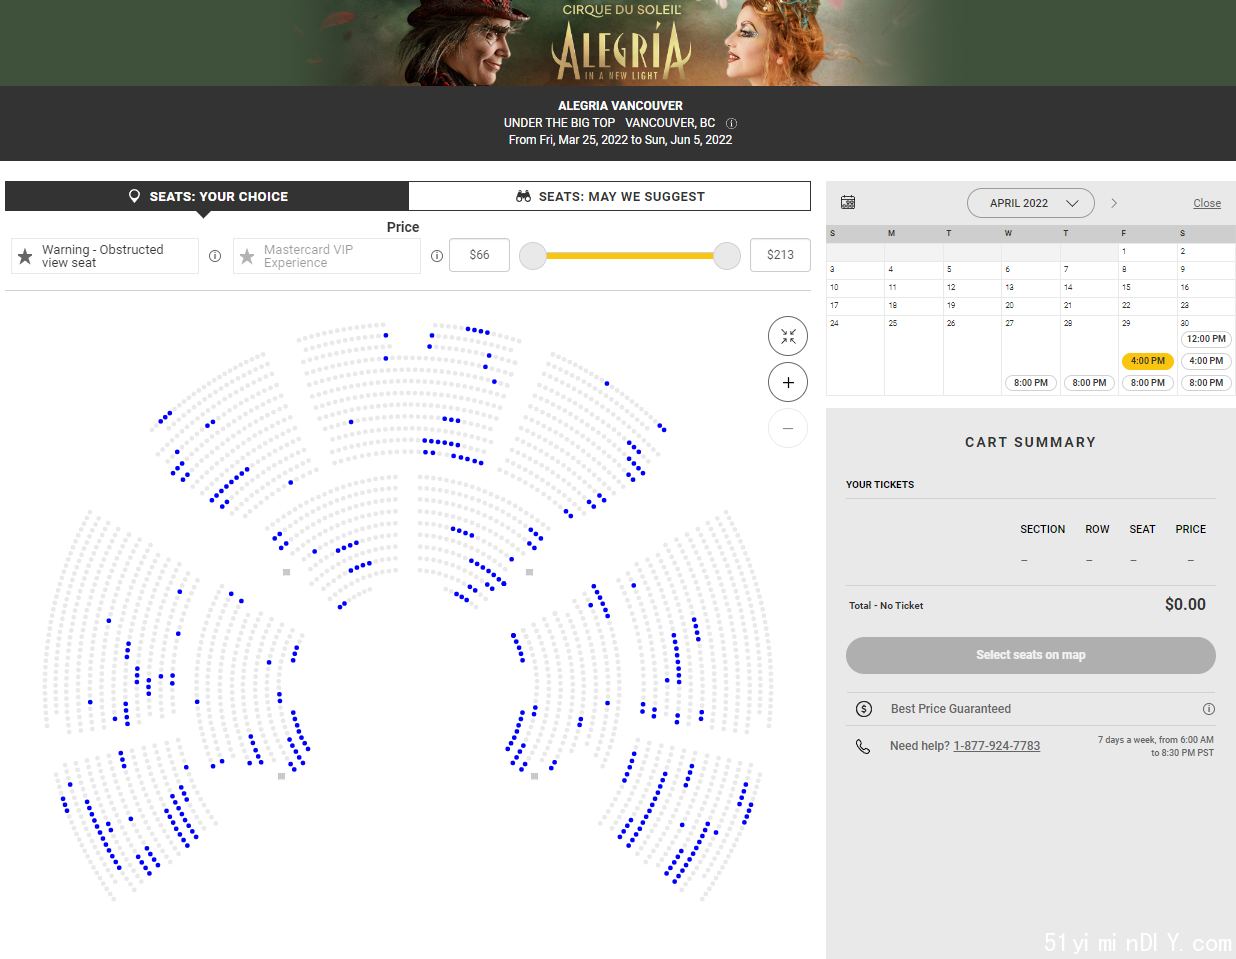
Task: Select Wednesday 8:00 PM showtime
Action: point(1031,383)
